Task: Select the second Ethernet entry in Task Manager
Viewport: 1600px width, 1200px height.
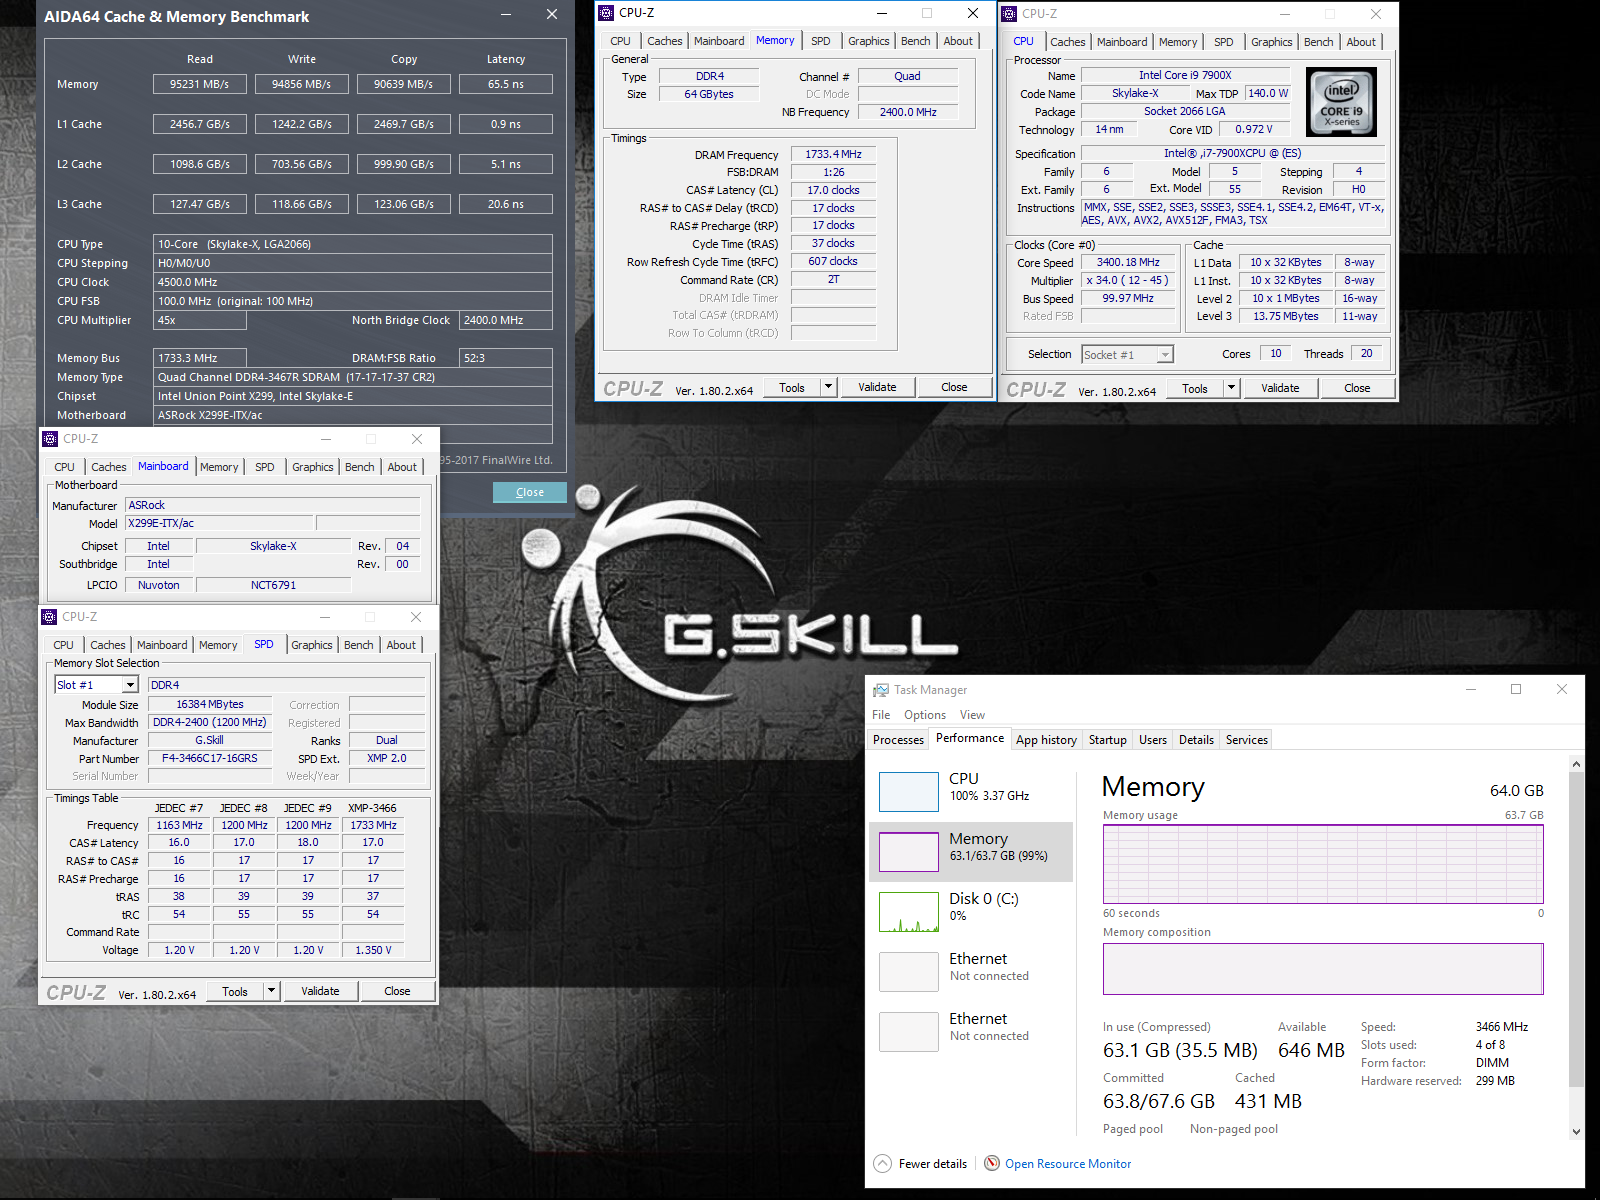Action: pyautogui.click(x=908, y=1030)
